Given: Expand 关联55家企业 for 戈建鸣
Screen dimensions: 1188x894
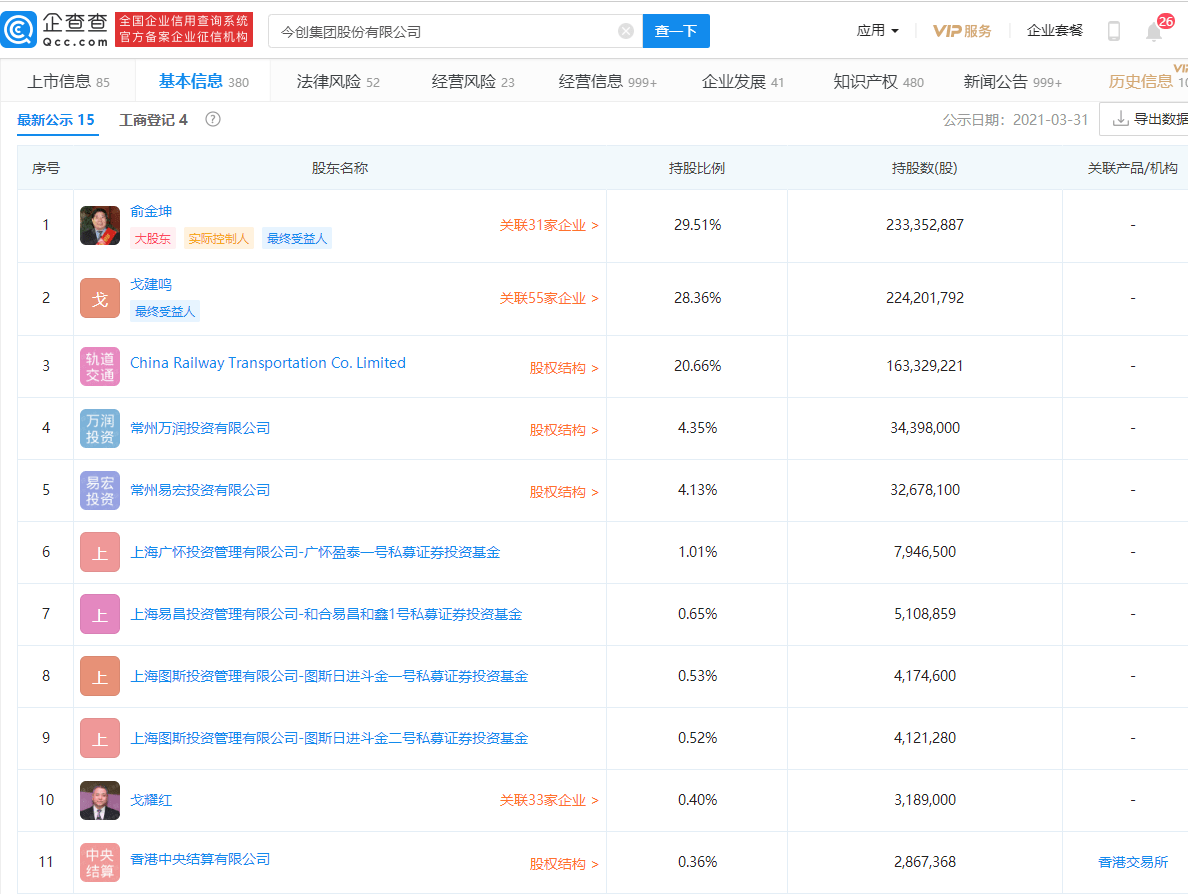Looking at the screenshot, I should (549, 299).
